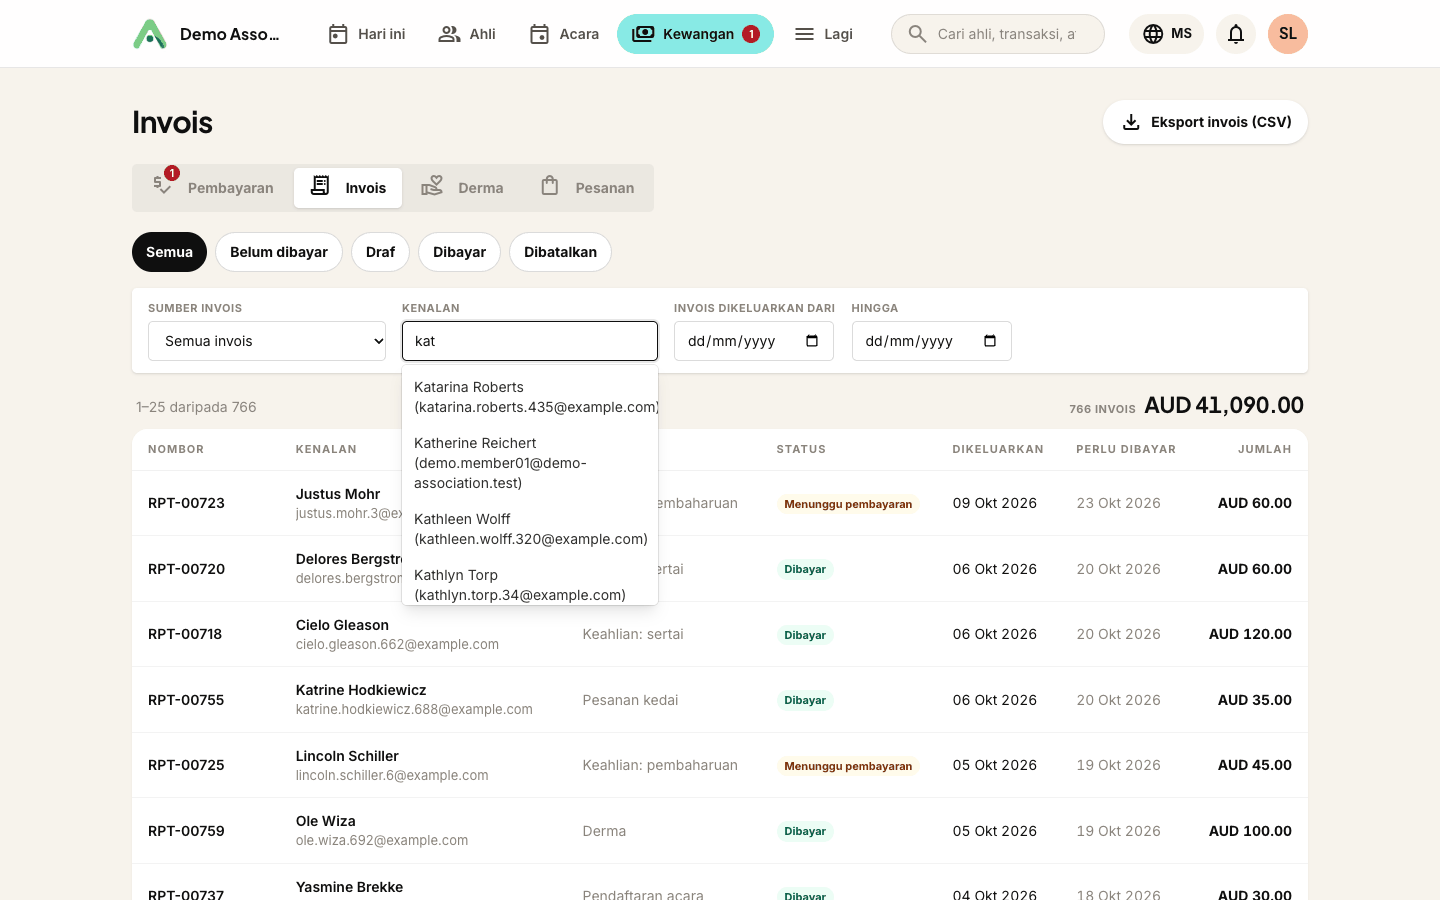Select Kathlyn Torp suggestion

pos(530,583)
